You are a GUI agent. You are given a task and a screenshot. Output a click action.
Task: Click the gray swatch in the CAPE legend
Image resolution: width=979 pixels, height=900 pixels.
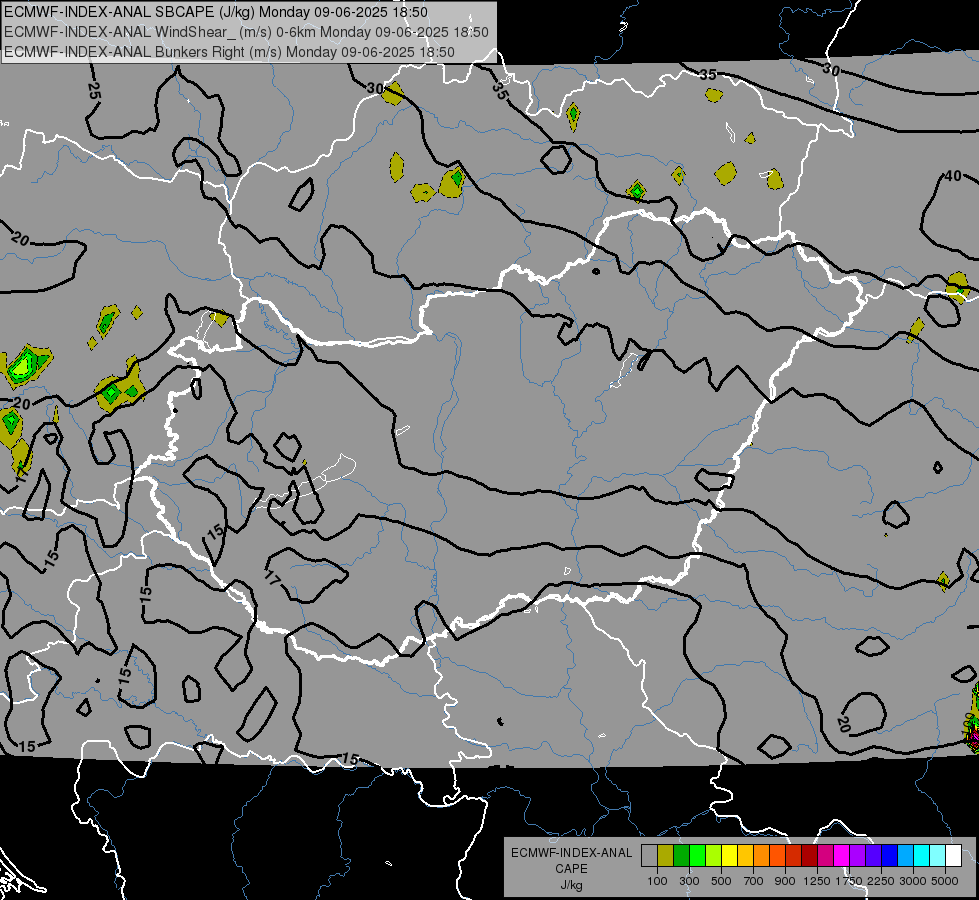click(649, 855)
